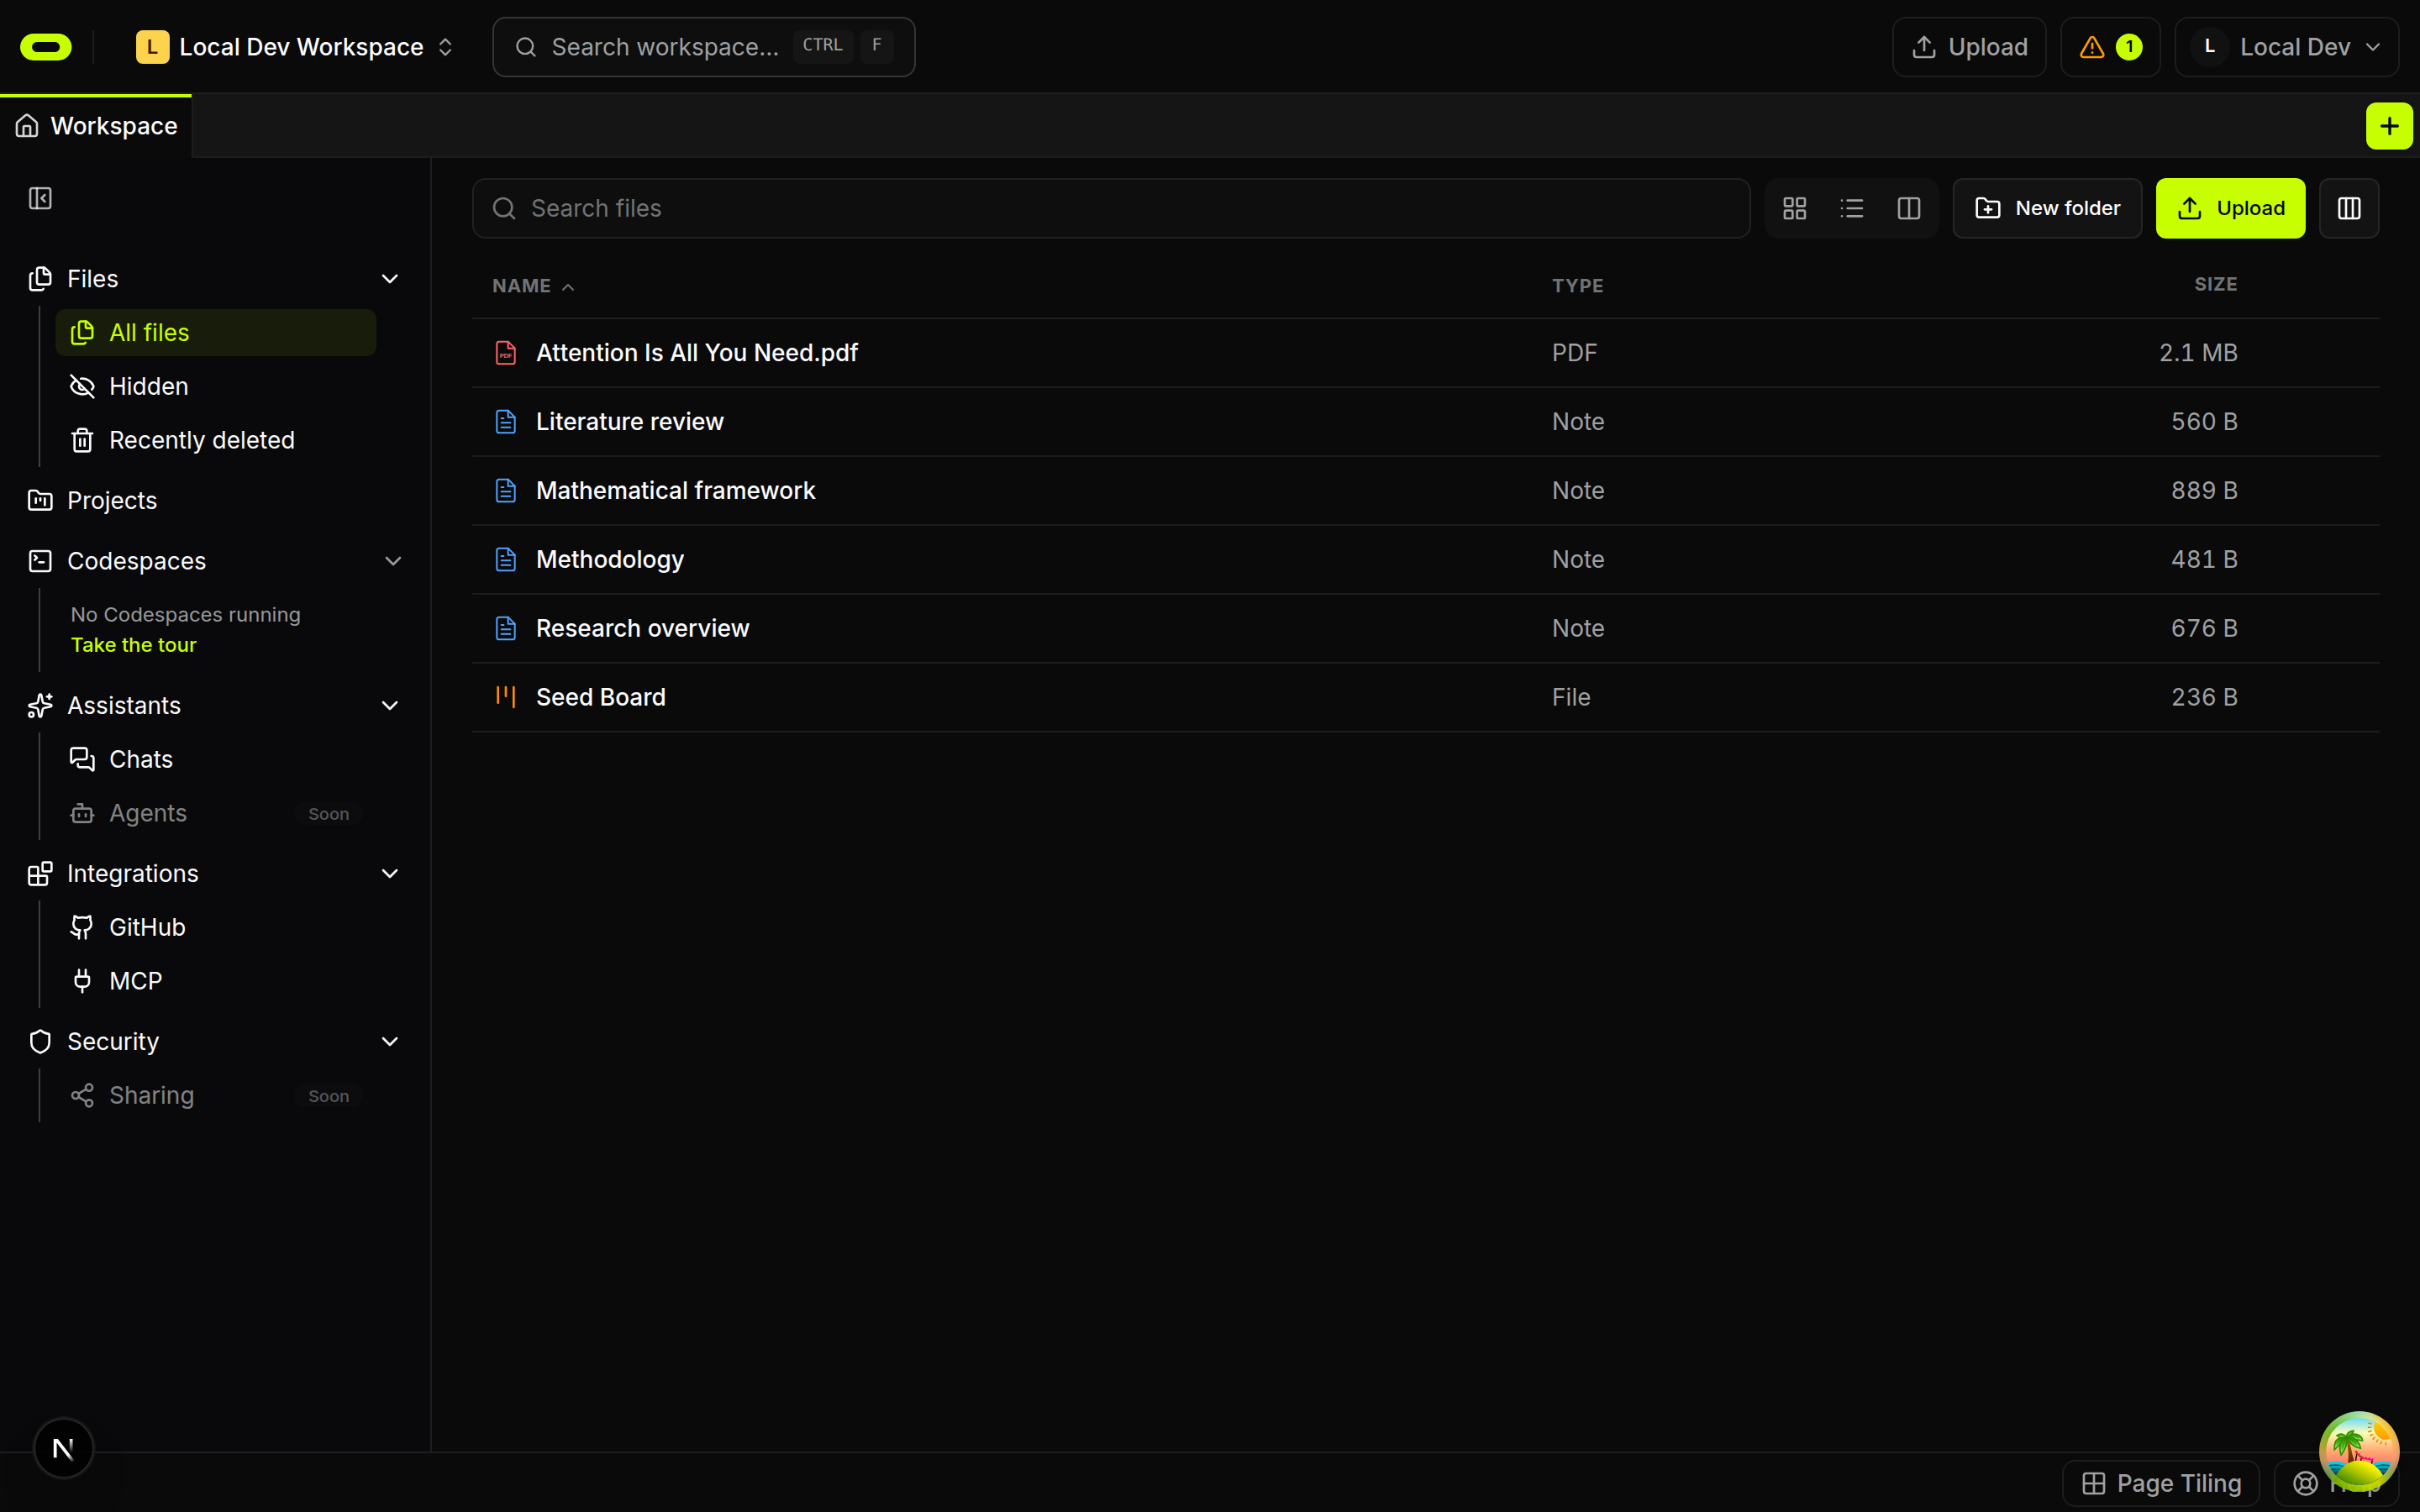The height and width of the screenshot is (1512, 2420).
Task: Open Chats under Assistants
Action: tap(216, 760)
